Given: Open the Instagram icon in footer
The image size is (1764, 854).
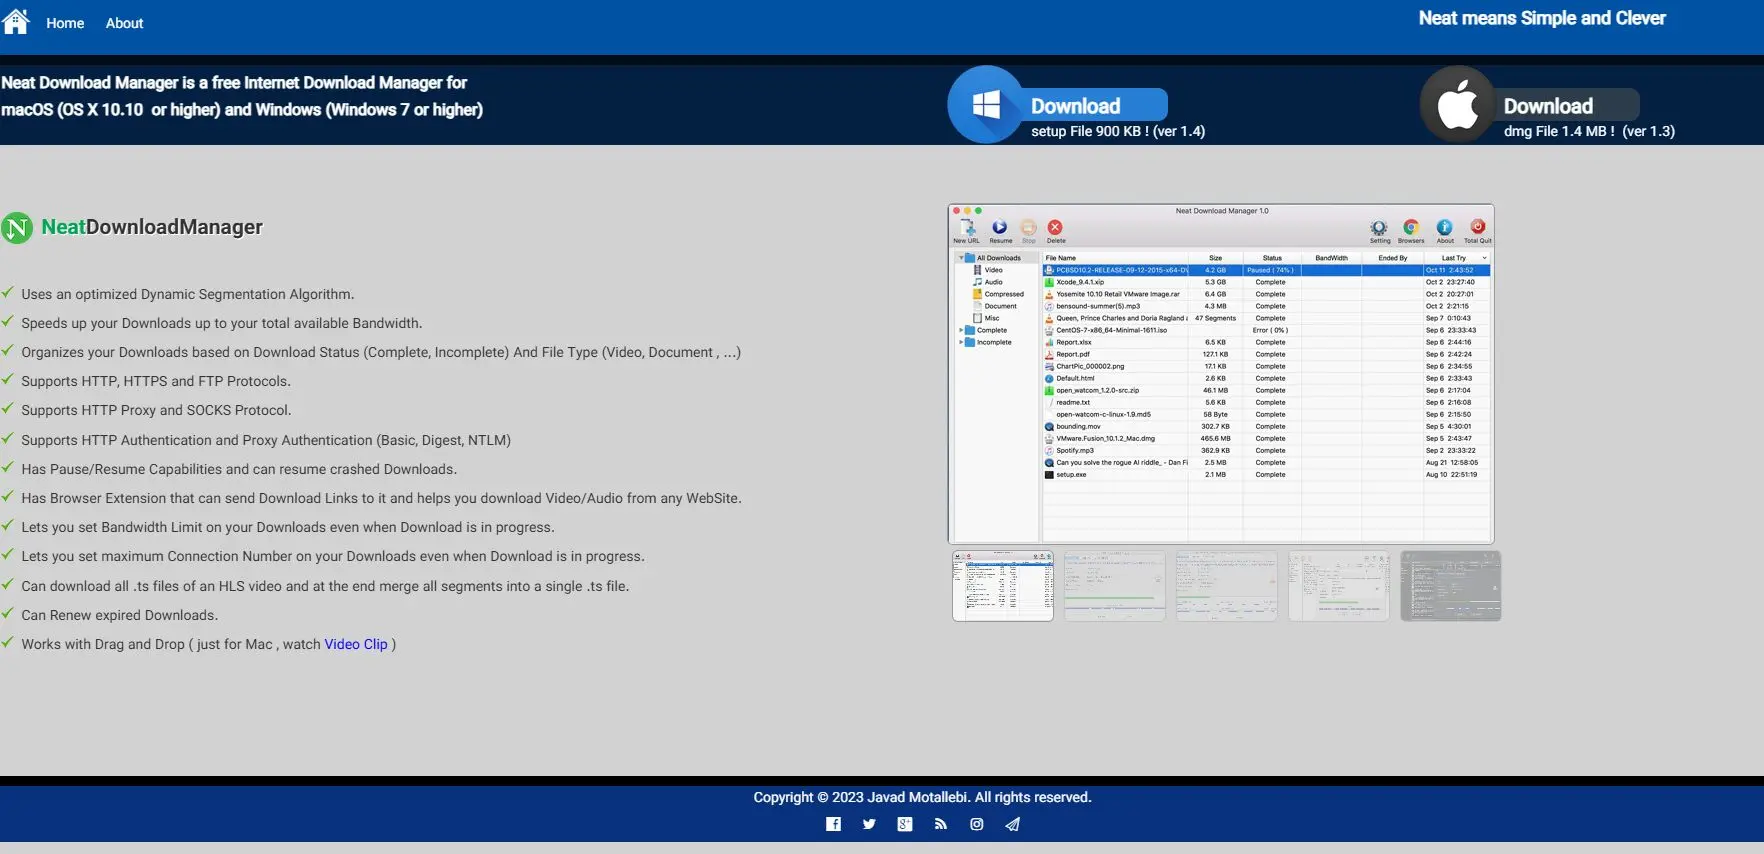Looking at the screenshot, I should (977, 824).
